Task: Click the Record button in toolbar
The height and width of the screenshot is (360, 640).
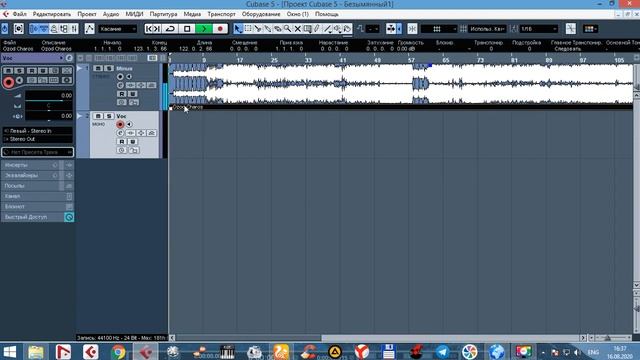Action: (220, 29)
